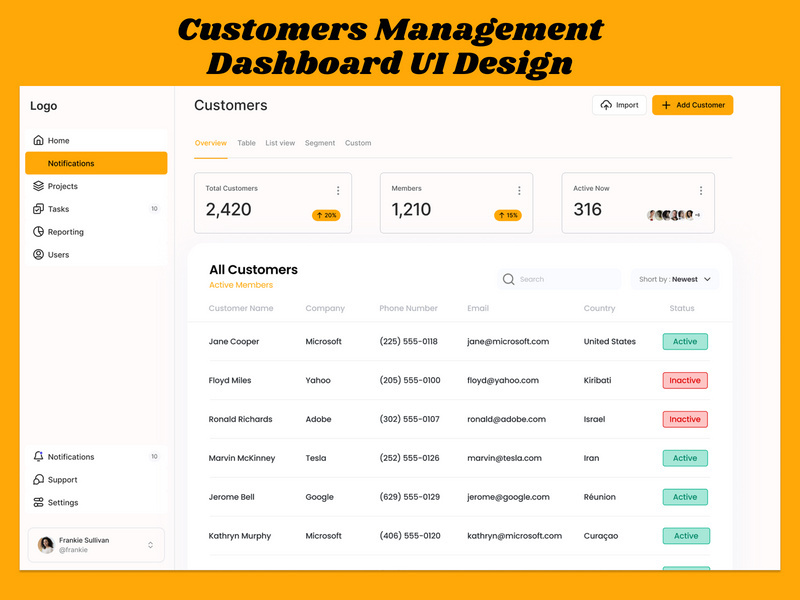Screen dimensions: 800x600
Task: Click the Add Customer button
Action: click(x=692, y=104)
